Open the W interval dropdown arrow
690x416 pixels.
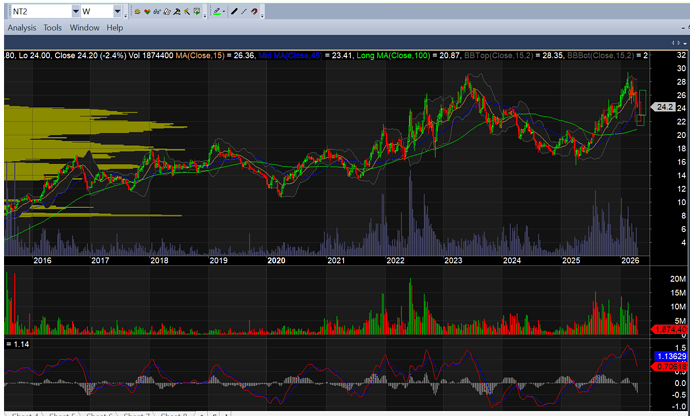[x=117, y=11]
